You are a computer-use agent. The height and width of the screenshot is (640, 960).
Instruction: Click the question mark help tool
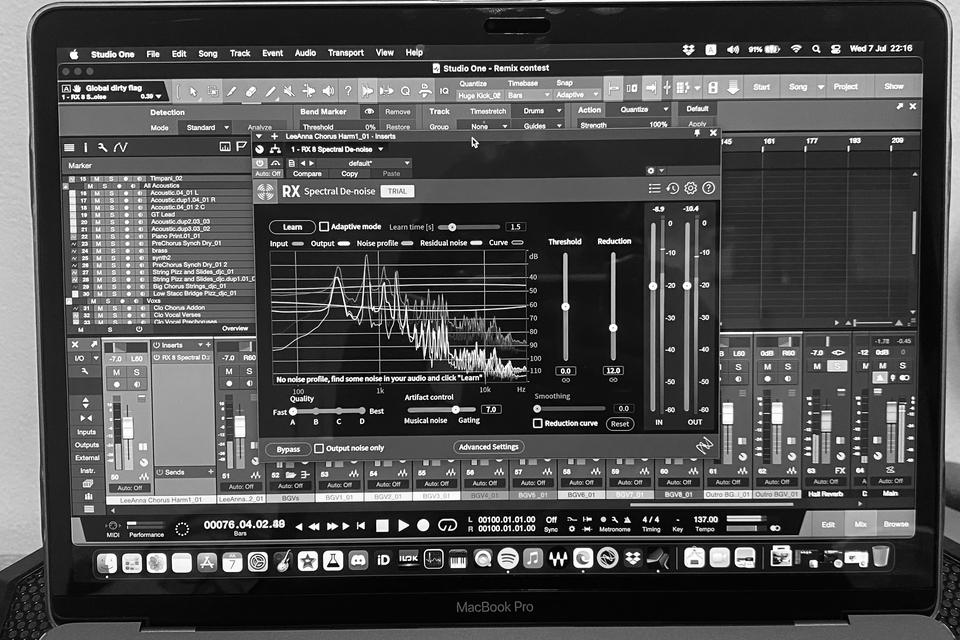pos(348,91)
